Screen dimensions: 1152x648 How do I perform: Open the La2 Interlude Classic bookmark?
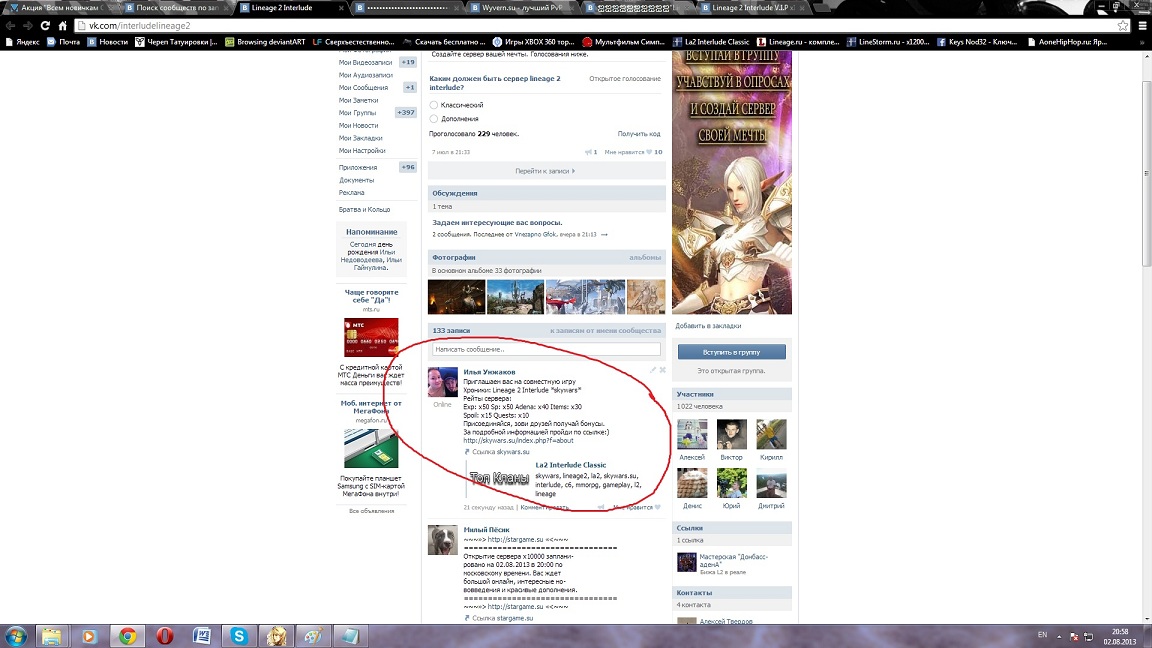(x=710, y=42)
